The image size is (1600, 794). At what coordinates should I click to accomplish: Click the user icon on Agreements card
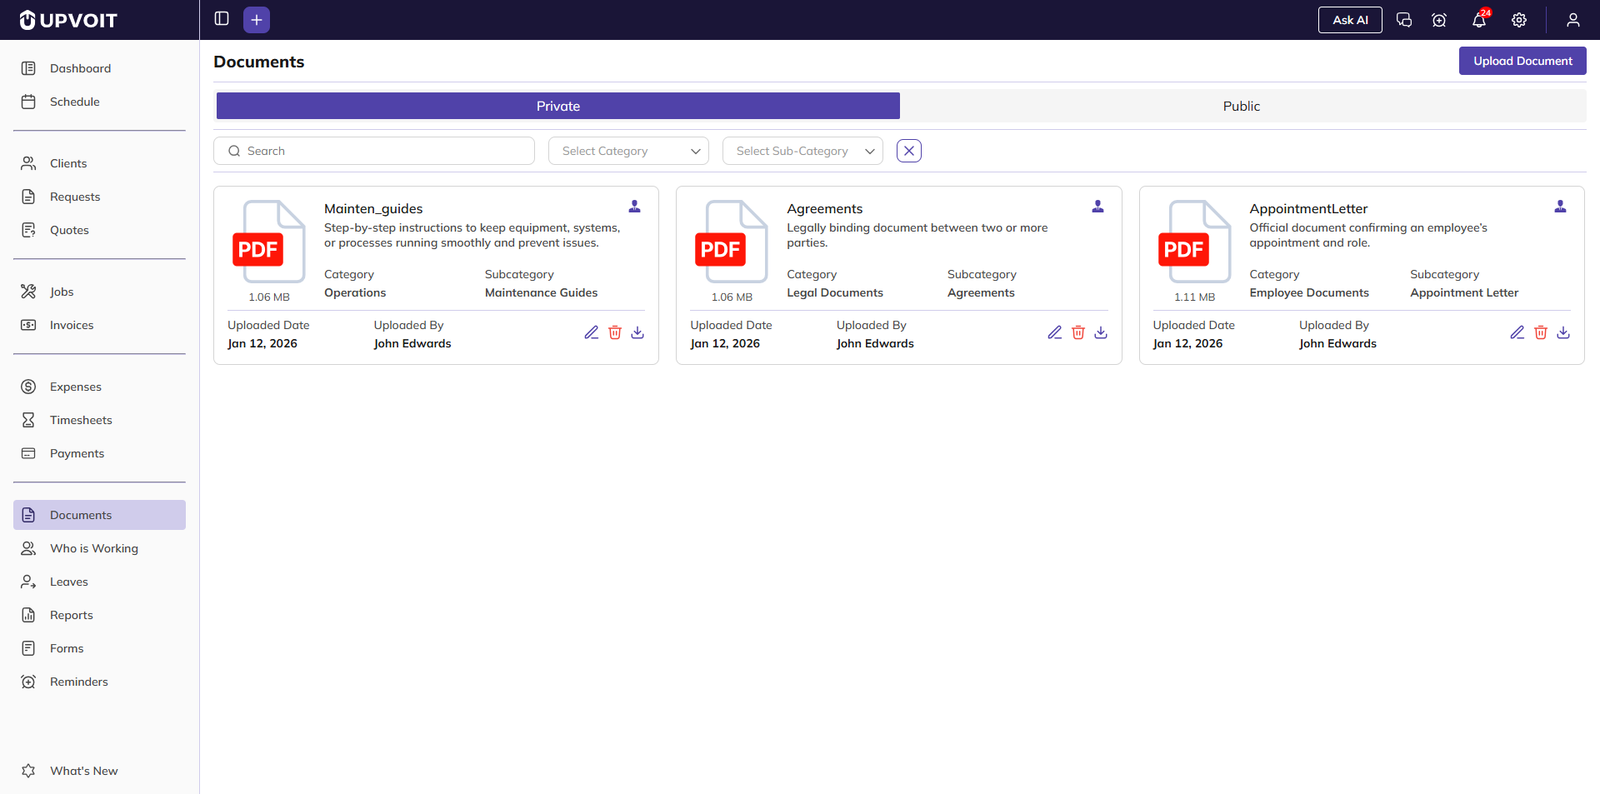pyautogui.click(x=1097, y=206)
